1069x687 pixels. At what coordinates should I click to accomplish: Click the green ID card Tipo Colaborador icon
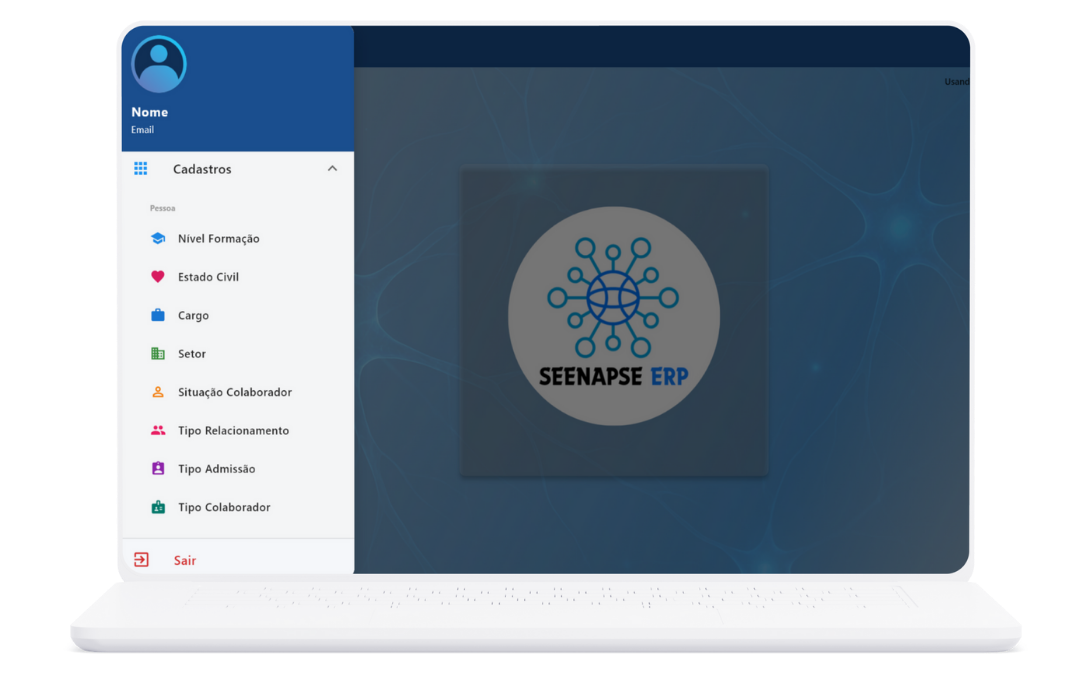pos(158,508)
